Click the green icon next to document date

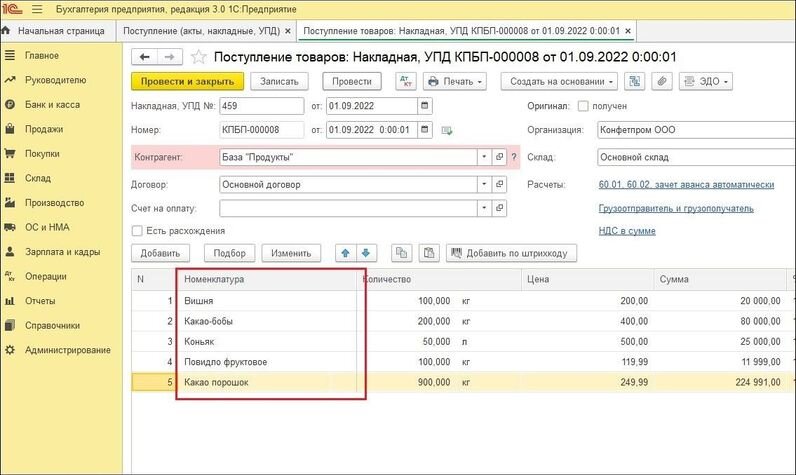[x=447, y=130]
